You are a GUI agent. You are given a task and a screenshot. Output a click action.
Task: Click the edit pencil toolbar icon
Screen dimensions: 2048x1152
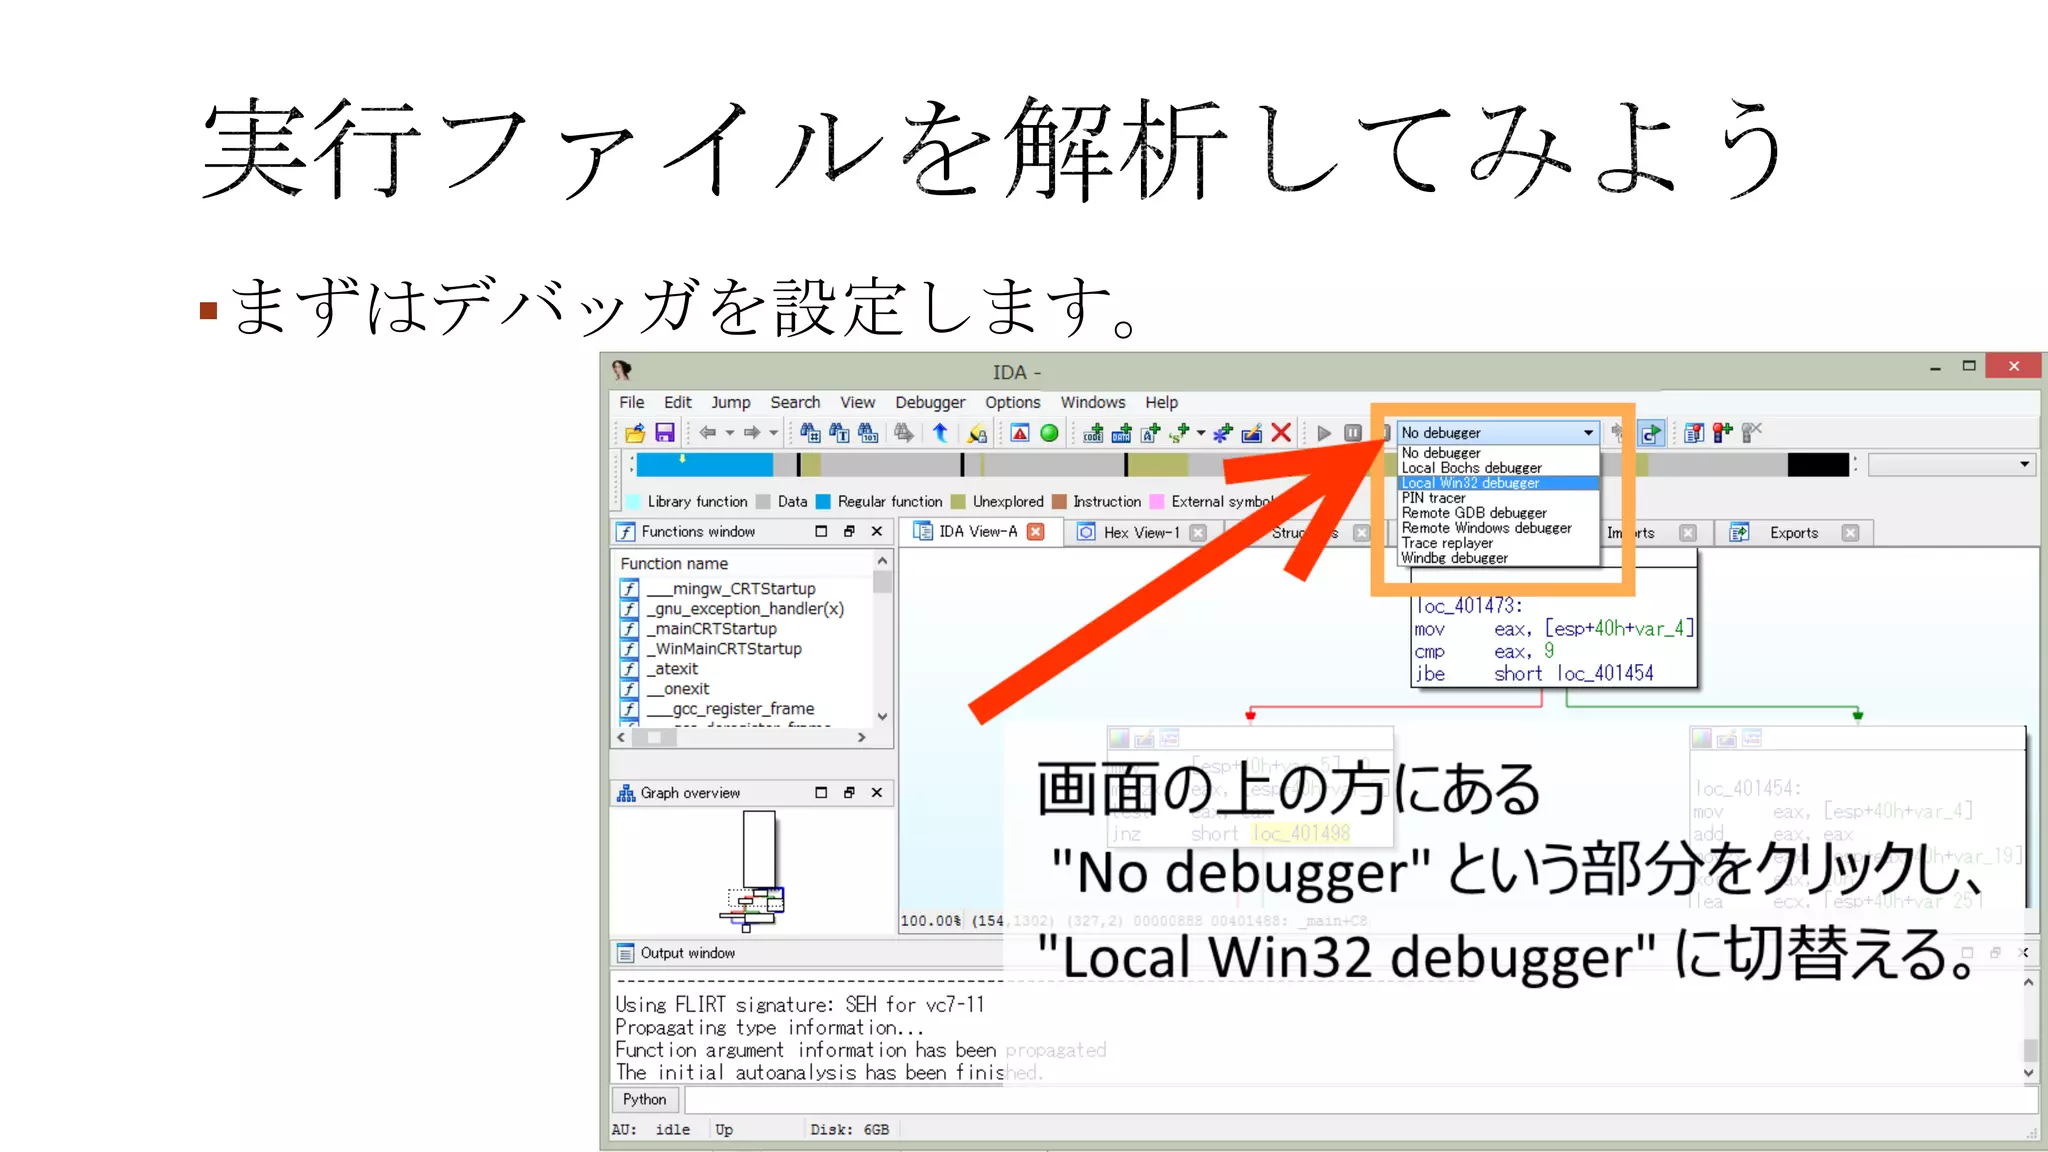point(1252,433)
